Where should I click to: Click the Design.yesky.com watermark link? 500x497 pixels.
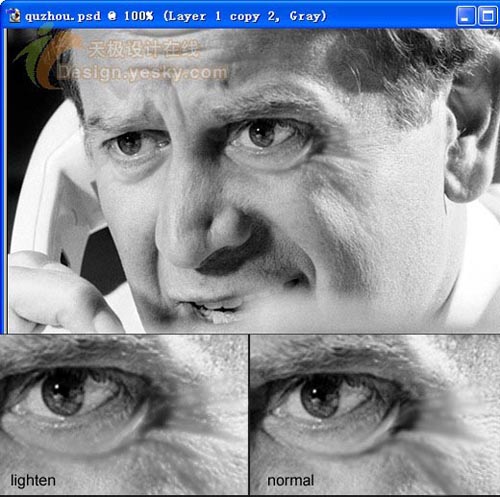coord(143,73)
